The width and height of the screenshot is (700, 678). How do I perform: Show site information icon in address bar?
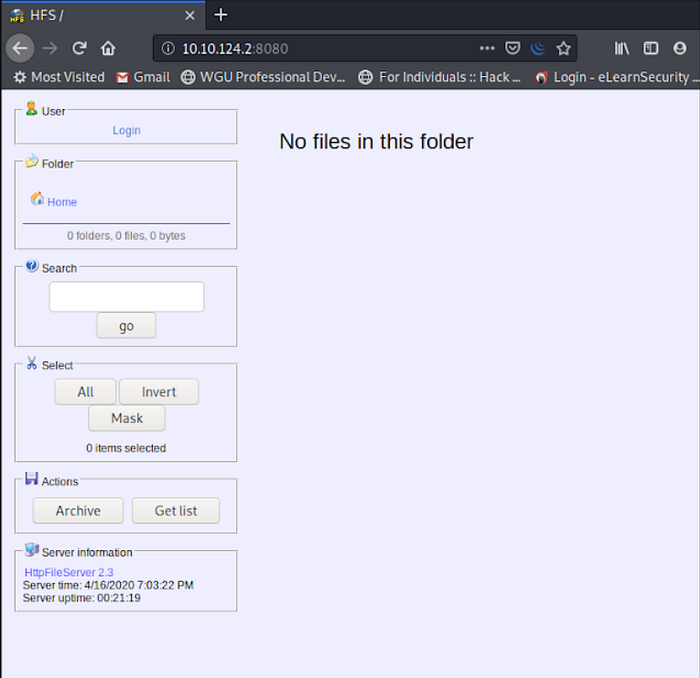point(168,48)
